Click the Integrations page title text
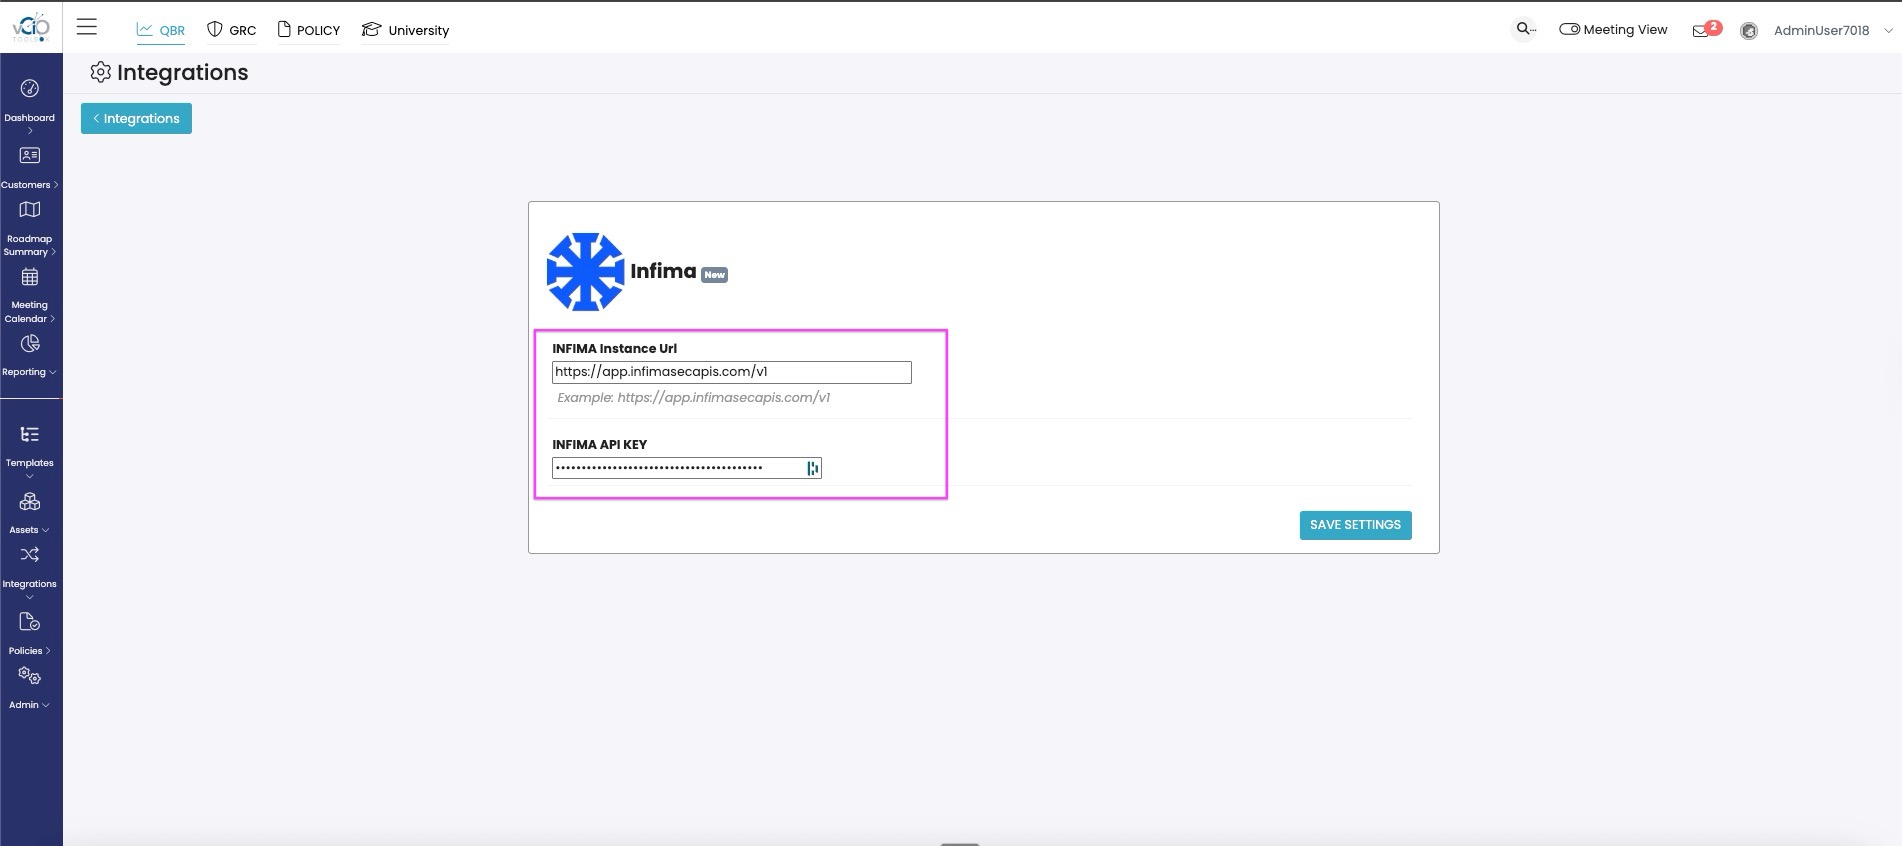 pos(182,72)
